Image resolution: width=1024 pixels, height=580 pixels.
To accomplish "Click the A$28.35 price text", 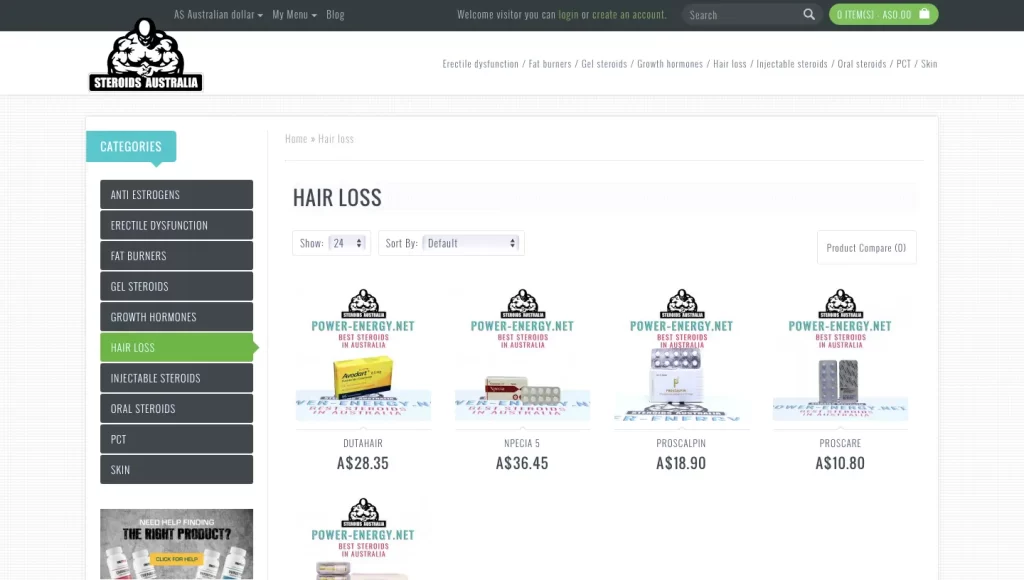I will coord(362,463).
